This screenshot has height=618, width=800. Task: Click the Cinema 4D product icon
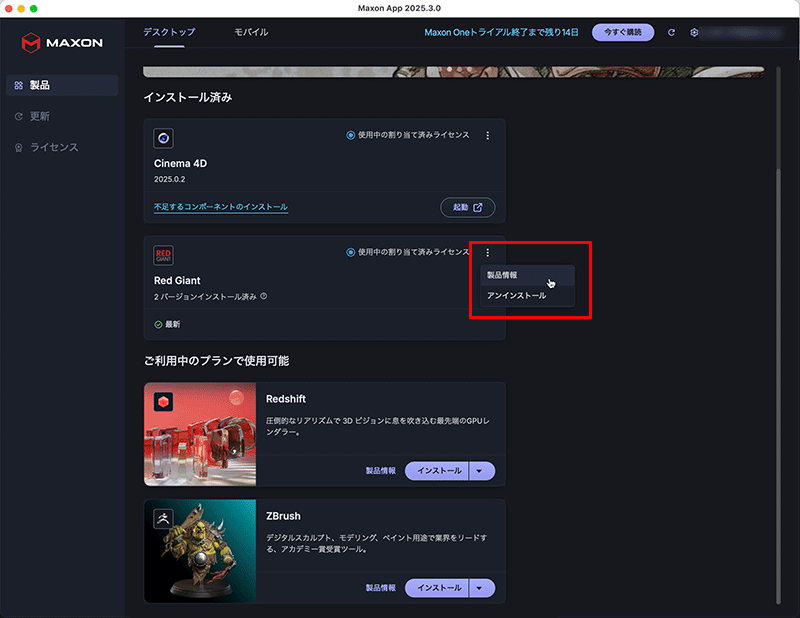(x=163, y=138)
